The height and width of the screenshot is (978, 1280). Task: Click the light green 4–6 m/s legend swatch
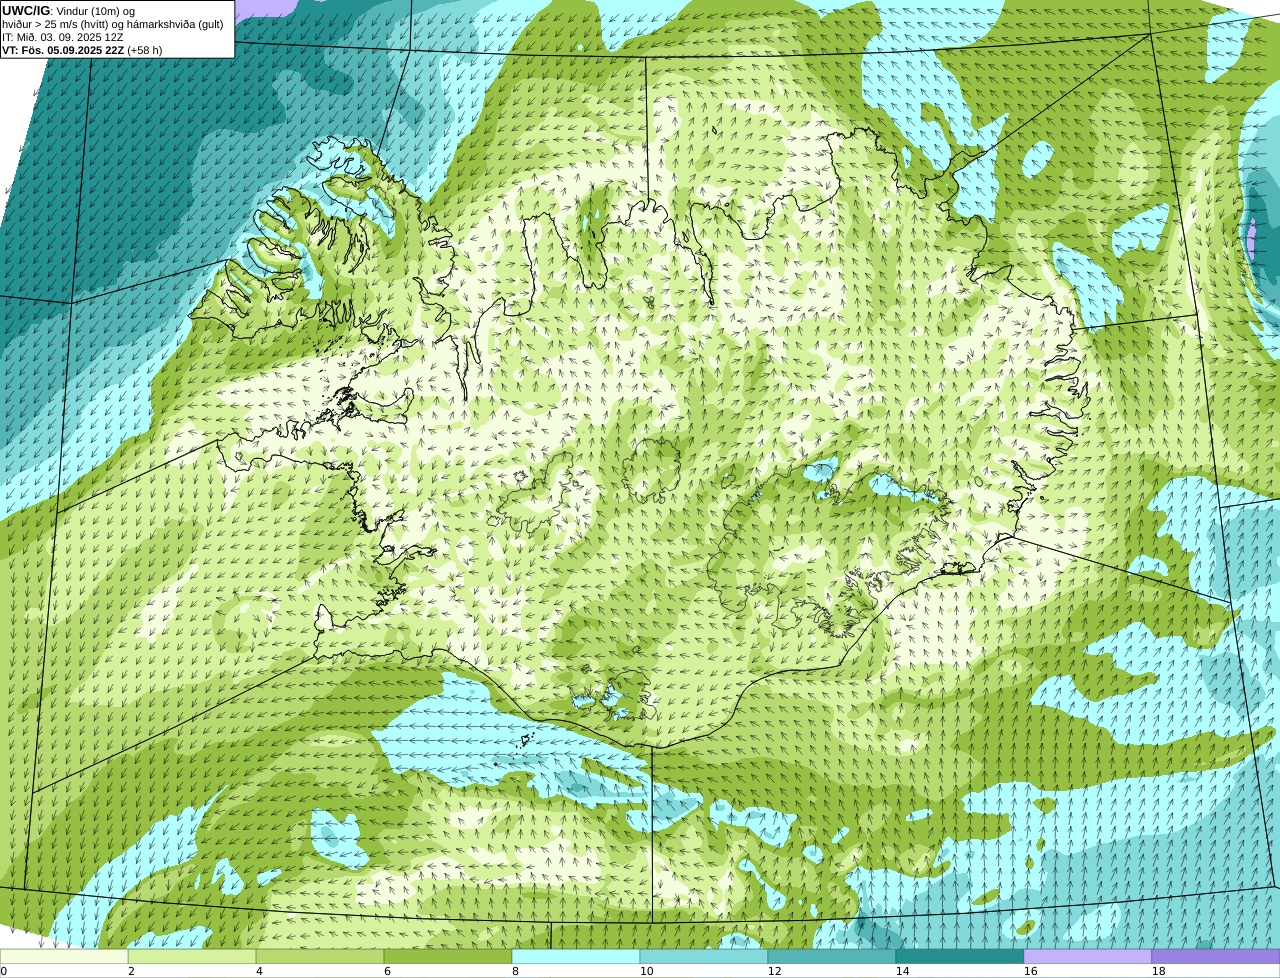[x=320, y=956]
